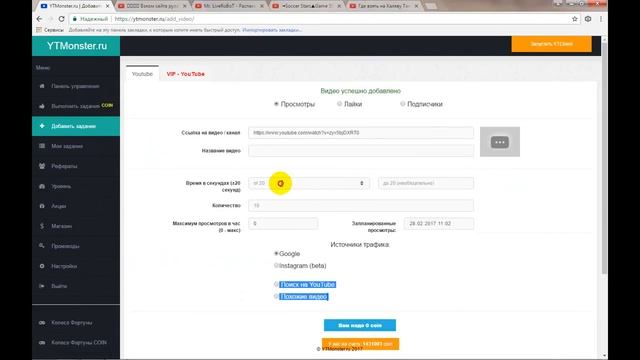640x360 pixels.
Task: Click the Сервисы apps icon in bookmarks bar
Action: [39, 30]
